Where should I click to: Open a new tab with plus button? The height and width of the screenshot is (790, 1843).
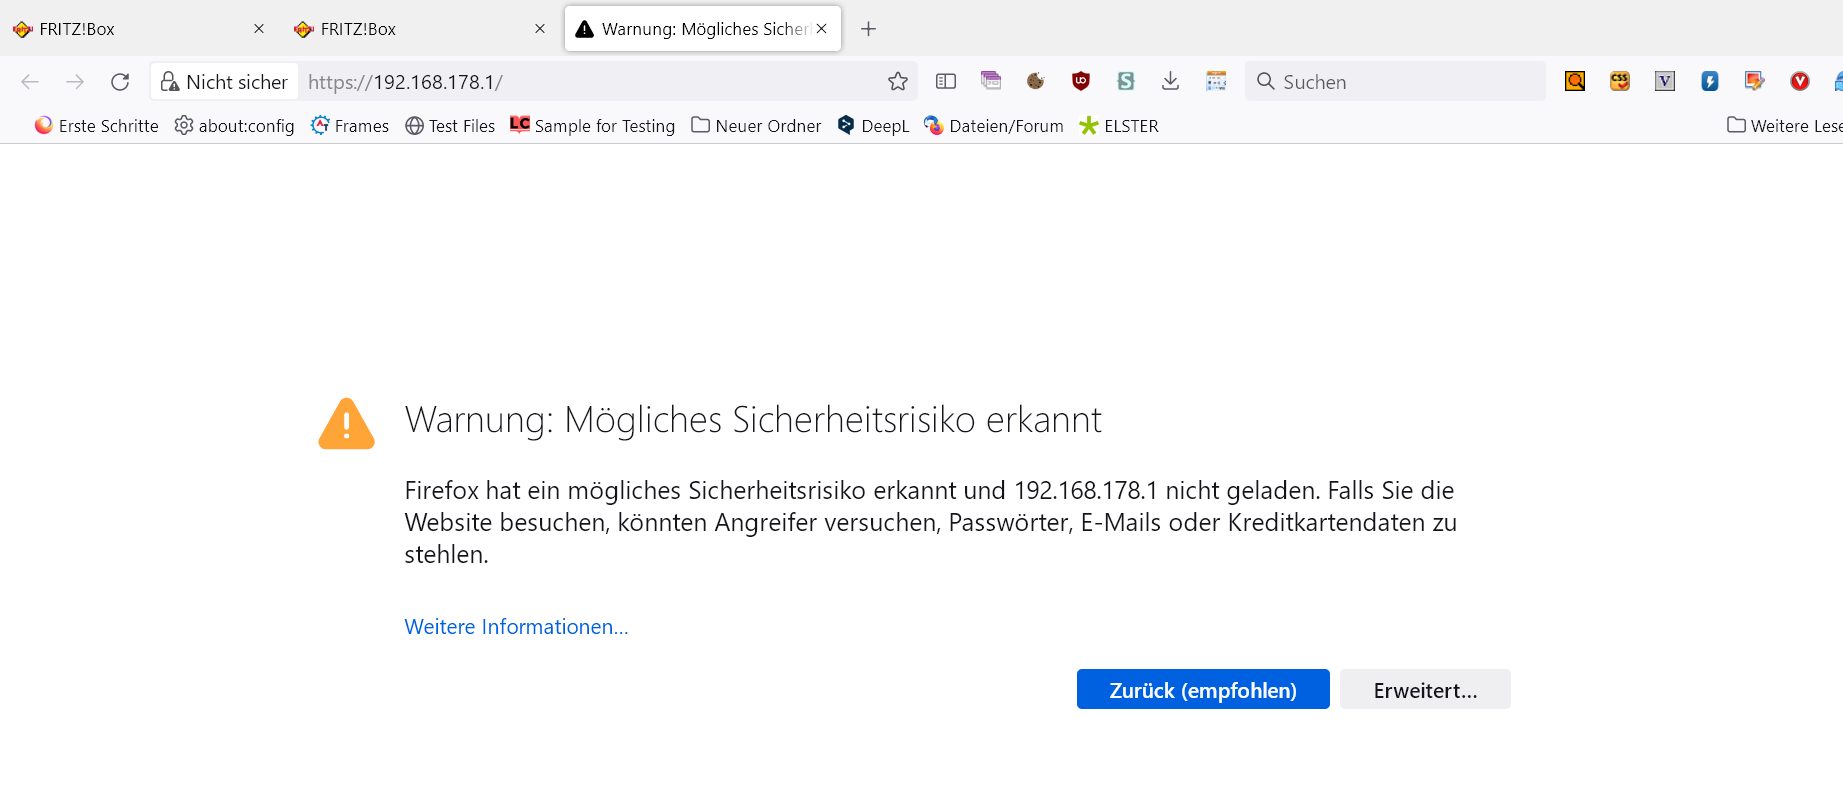[868, 29]
